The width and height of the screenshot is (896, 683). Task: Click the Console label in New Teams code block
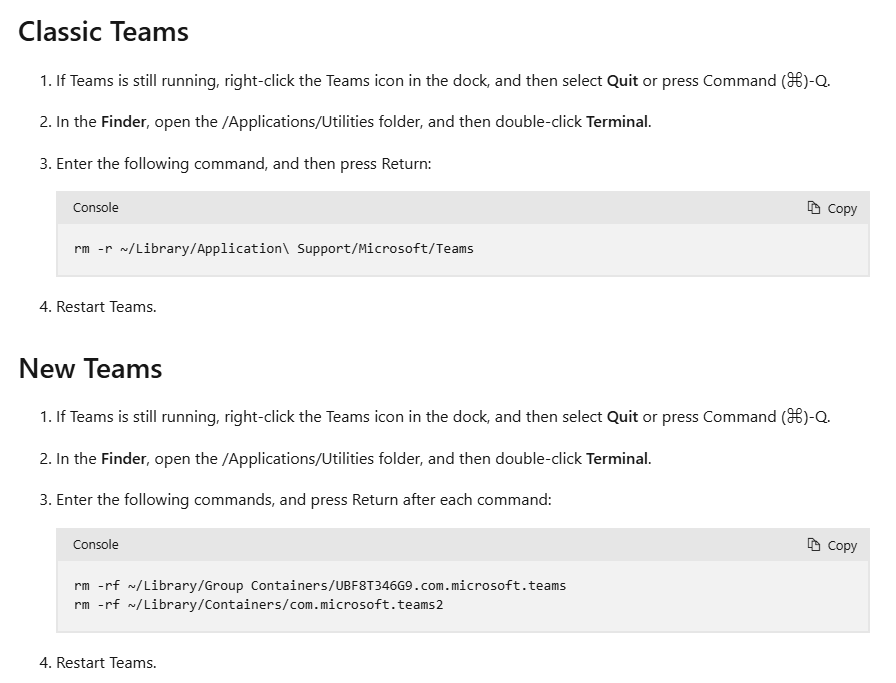point(95,545)
